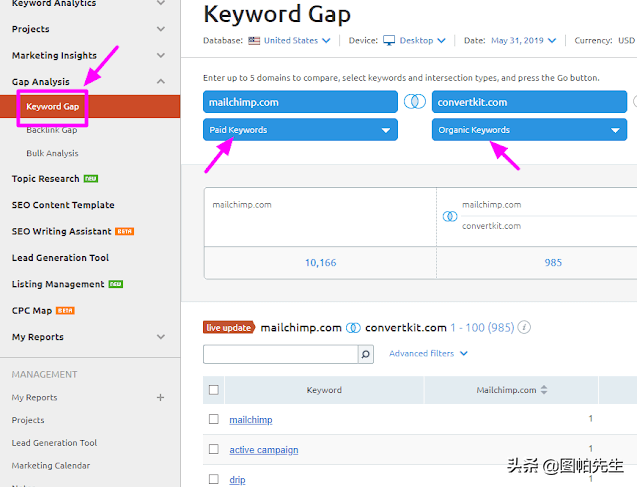This screenshot has width=637, height=487.
Task: Click the BETA badge by SEO Writing Assistant
Action: [x=124, y=232]
